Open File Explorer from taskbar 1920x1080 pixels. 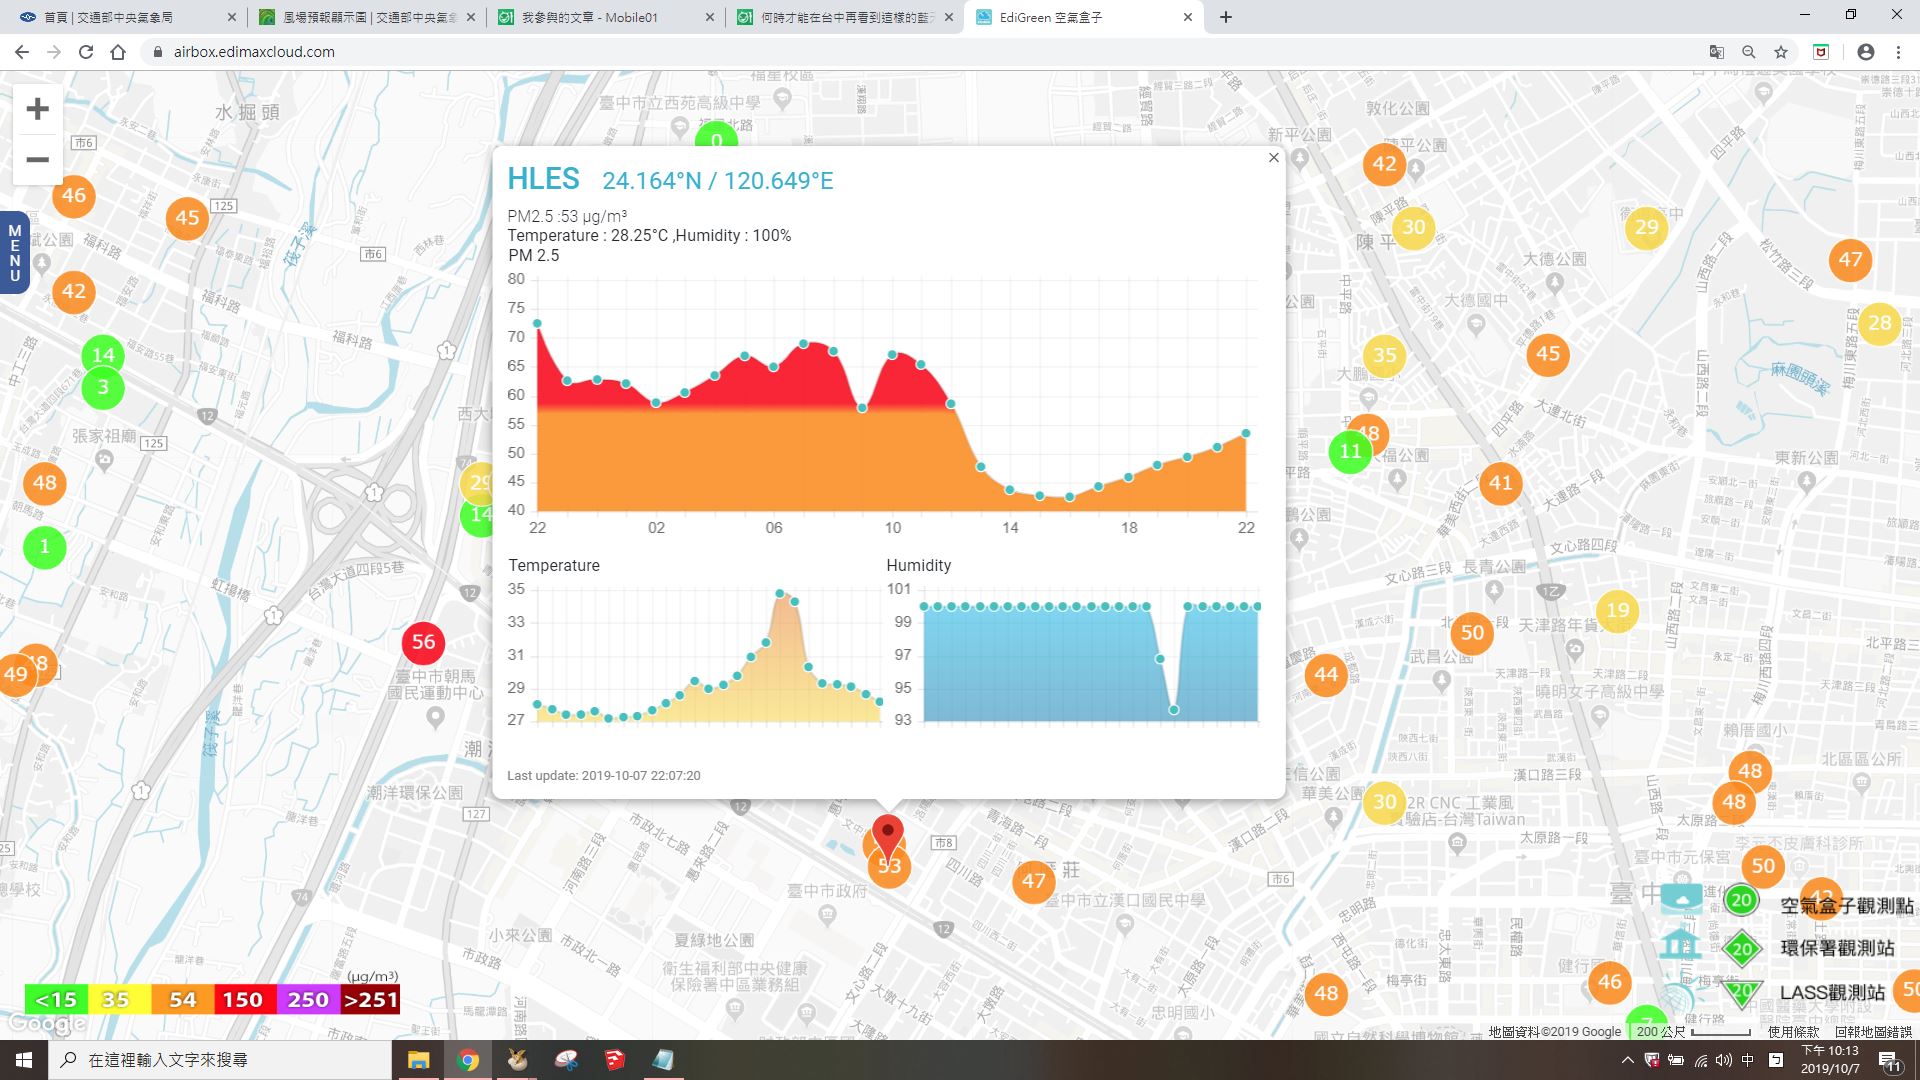418,1060
